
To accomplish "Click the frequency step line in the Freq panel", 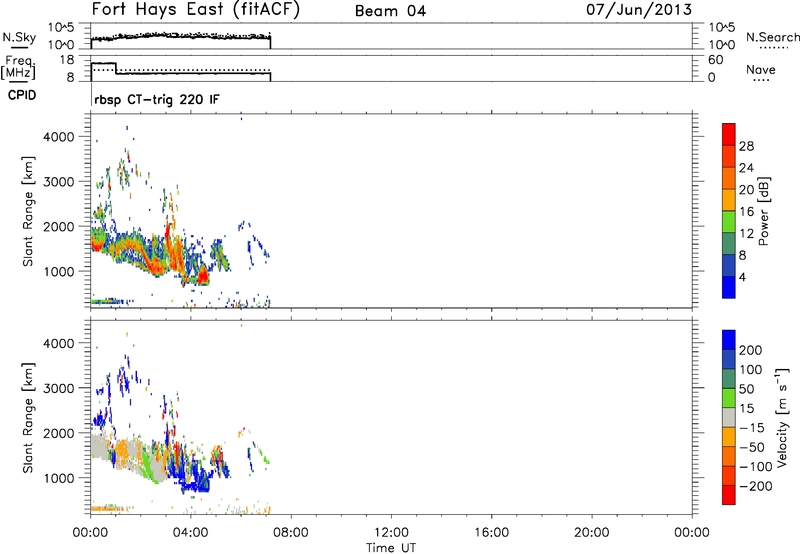I will (x=181, y=73).
